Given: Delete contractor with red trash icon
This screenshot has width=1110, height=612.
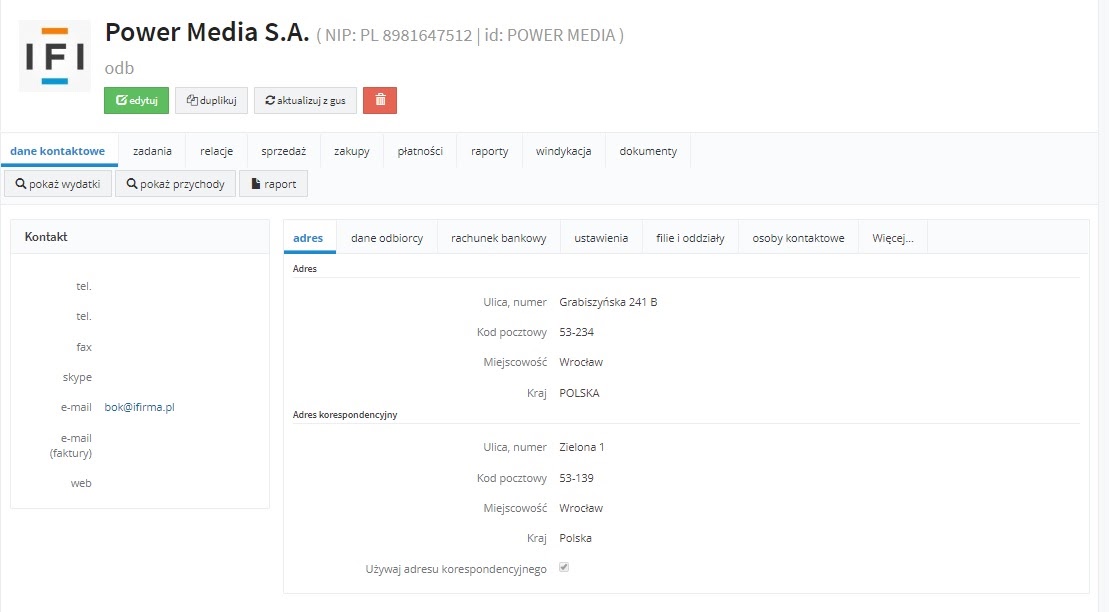Looking at the screenshot, I should click(380, 100).
